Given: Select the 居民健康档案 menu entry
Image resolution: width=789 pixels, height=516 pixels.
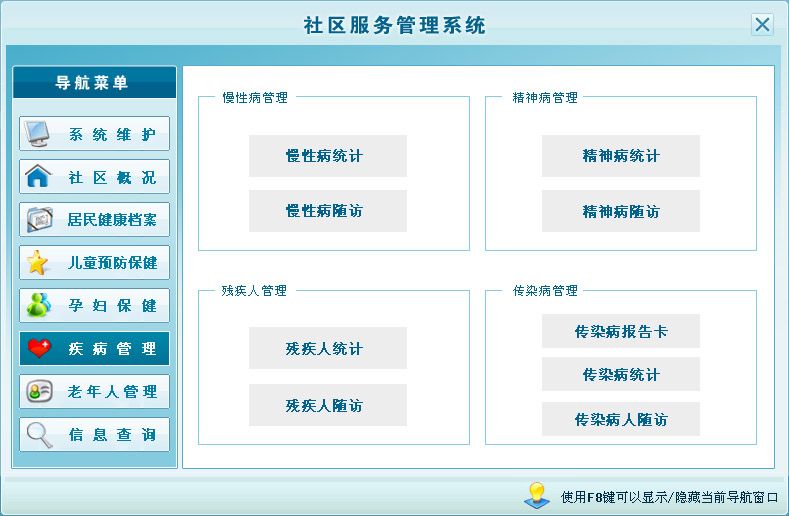Looking at the screenshot, I should pos(95,219).
